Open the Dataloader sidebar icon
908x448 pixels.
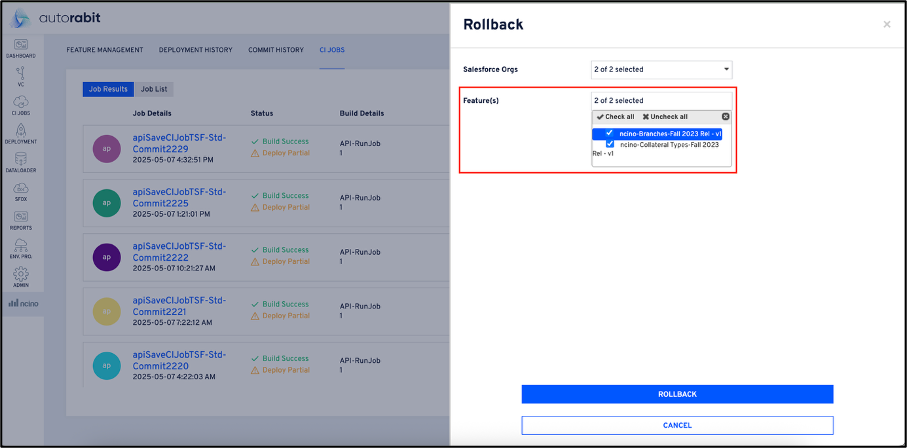(x=21, y=162)
